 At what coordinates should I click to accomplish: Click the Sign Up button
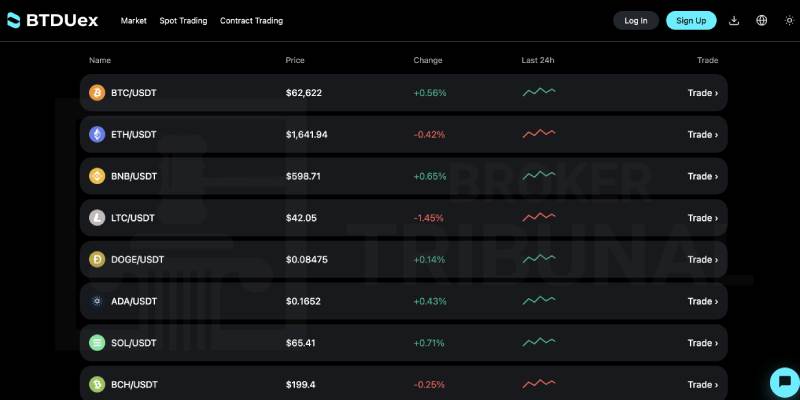pyautogui.click(x=691, y=20)
